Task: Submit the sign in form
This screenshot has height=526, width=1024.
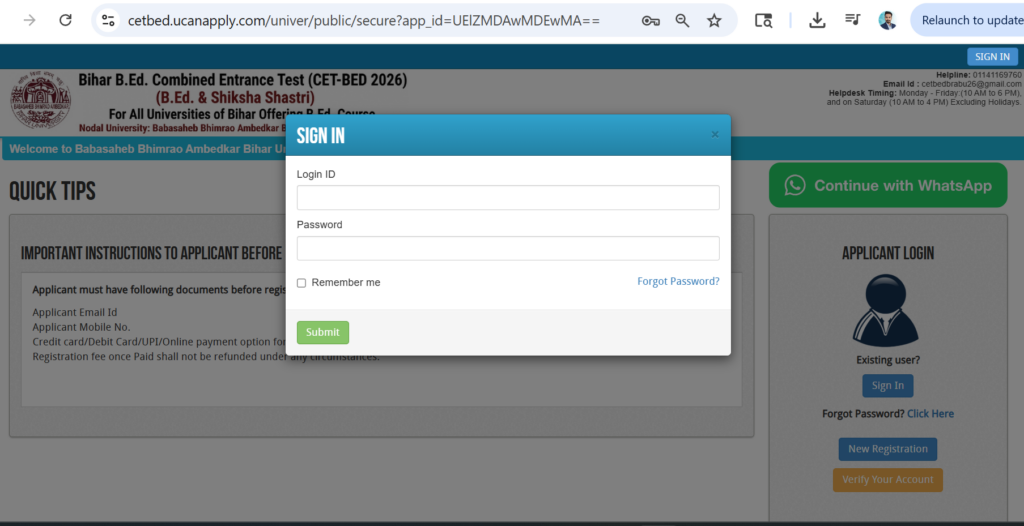Action: [323, 333]
